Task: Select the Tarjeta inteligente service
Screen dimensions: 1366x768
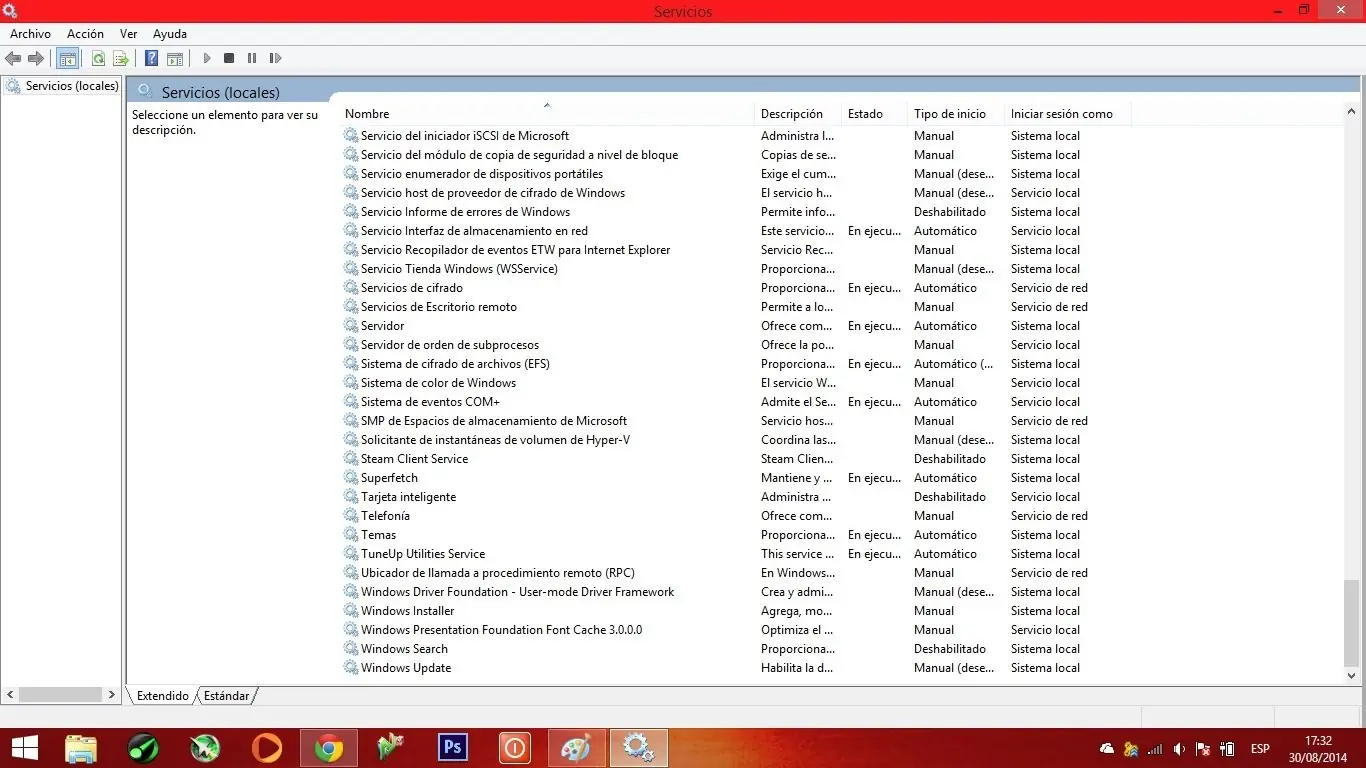Action: [x=736, y=497]
